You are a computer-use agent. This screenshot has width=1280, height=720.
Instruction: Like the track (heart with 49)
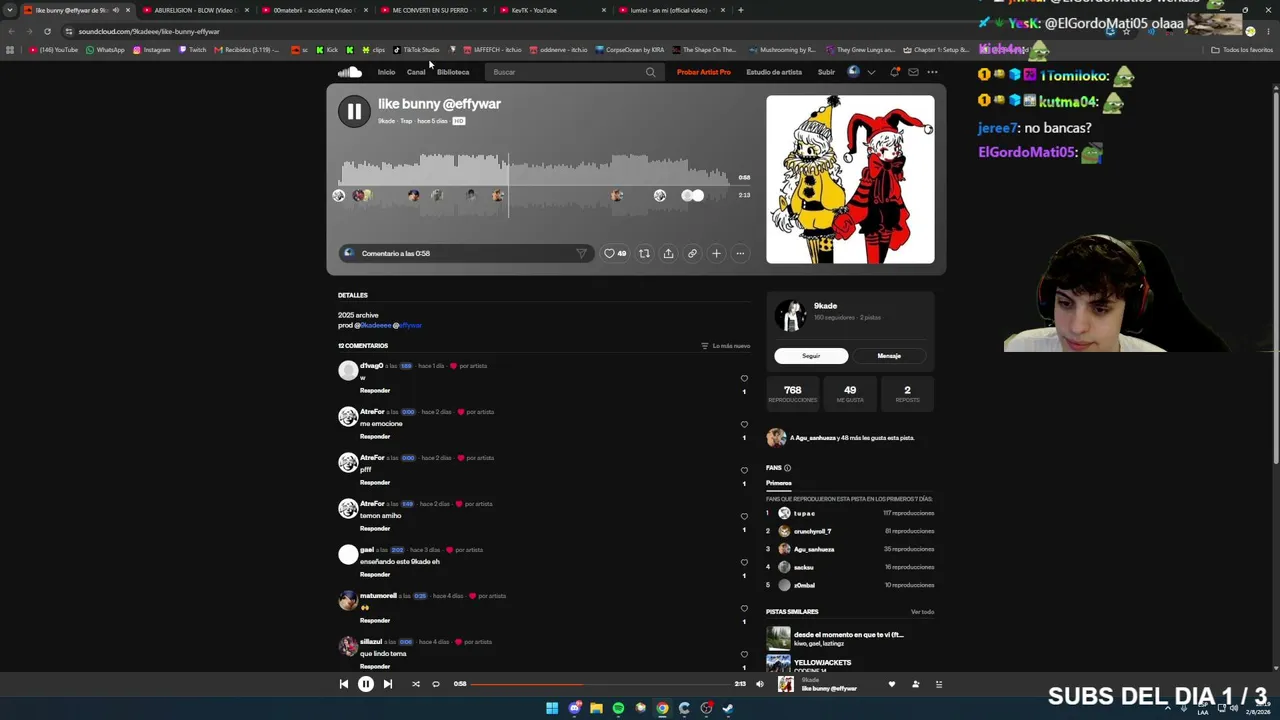click(x=615, y=253)
